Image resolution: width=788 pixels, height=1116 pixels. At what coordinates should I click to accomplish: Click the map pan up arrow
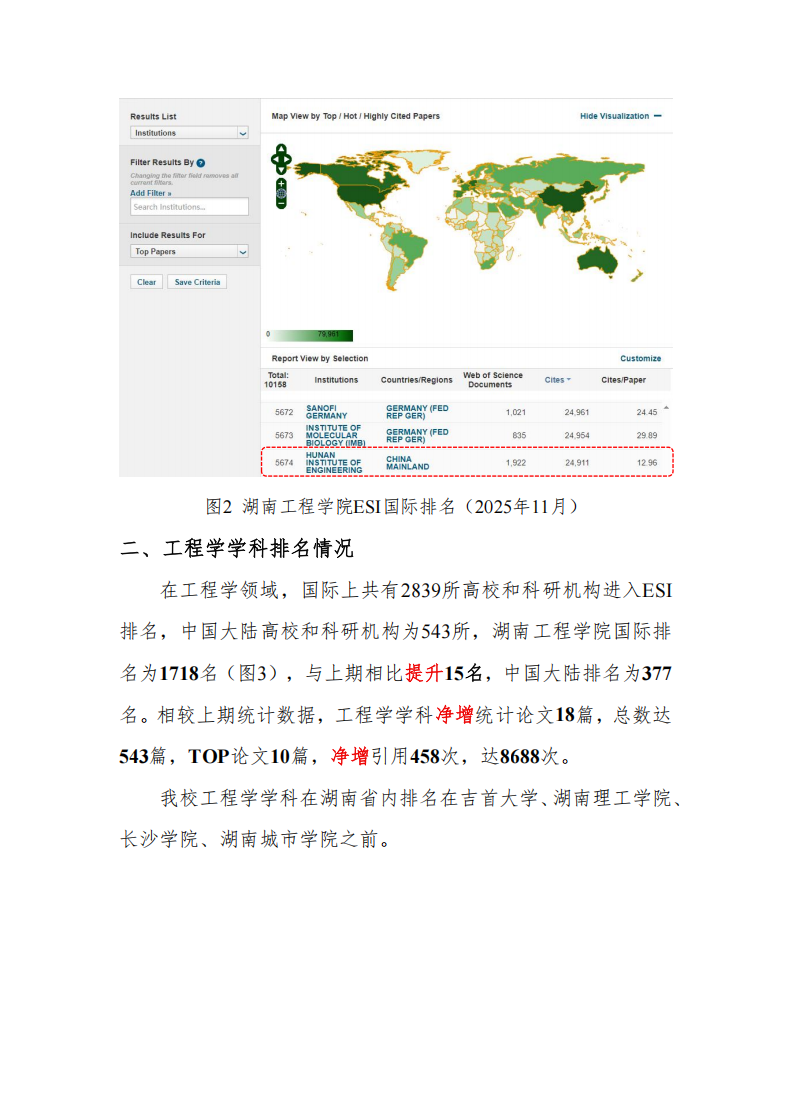tap(281, 148)
